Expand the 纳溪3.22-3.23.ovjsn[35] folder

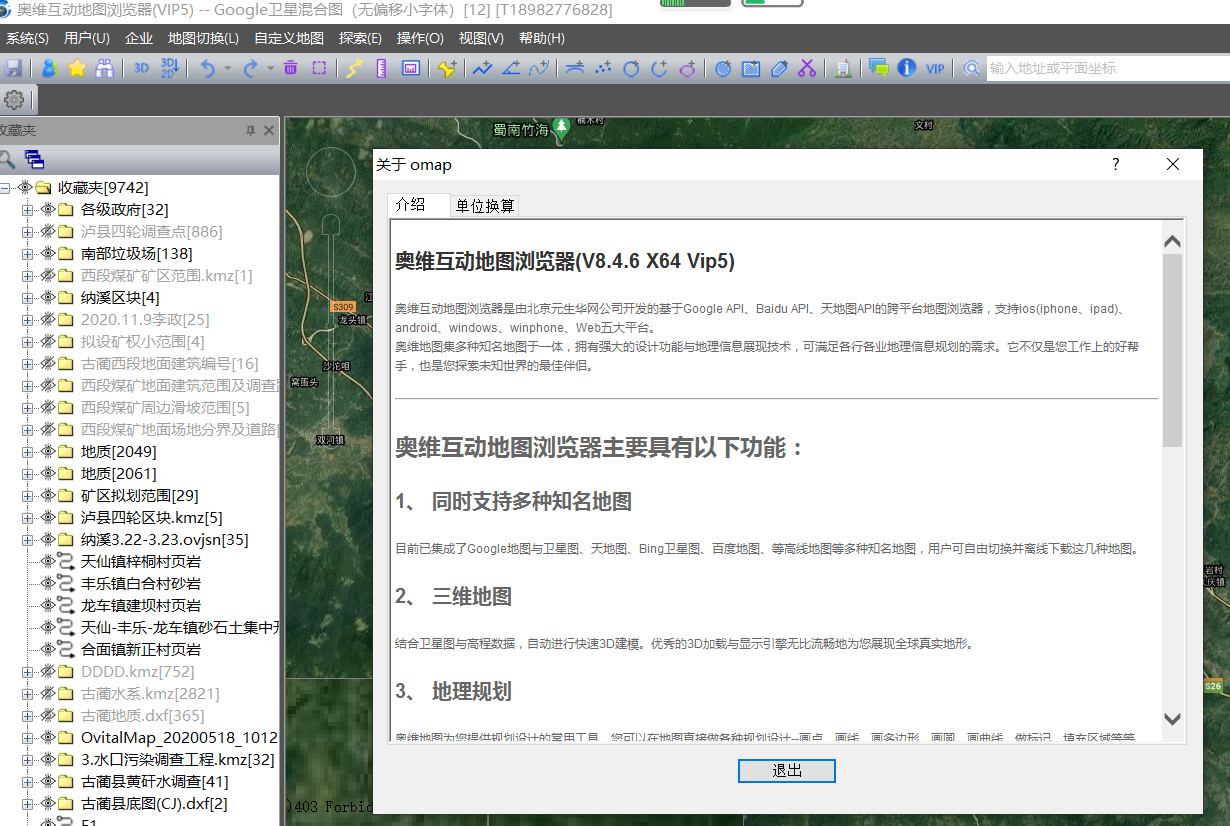(28, 540)
